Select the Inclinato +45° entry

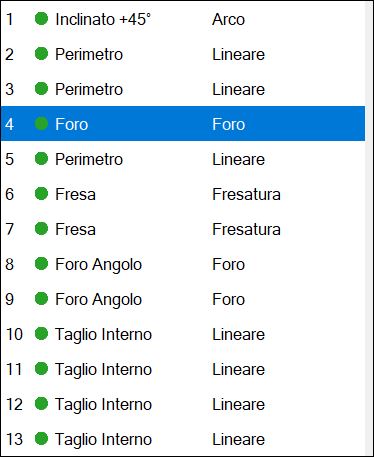[x=103, y=19]
